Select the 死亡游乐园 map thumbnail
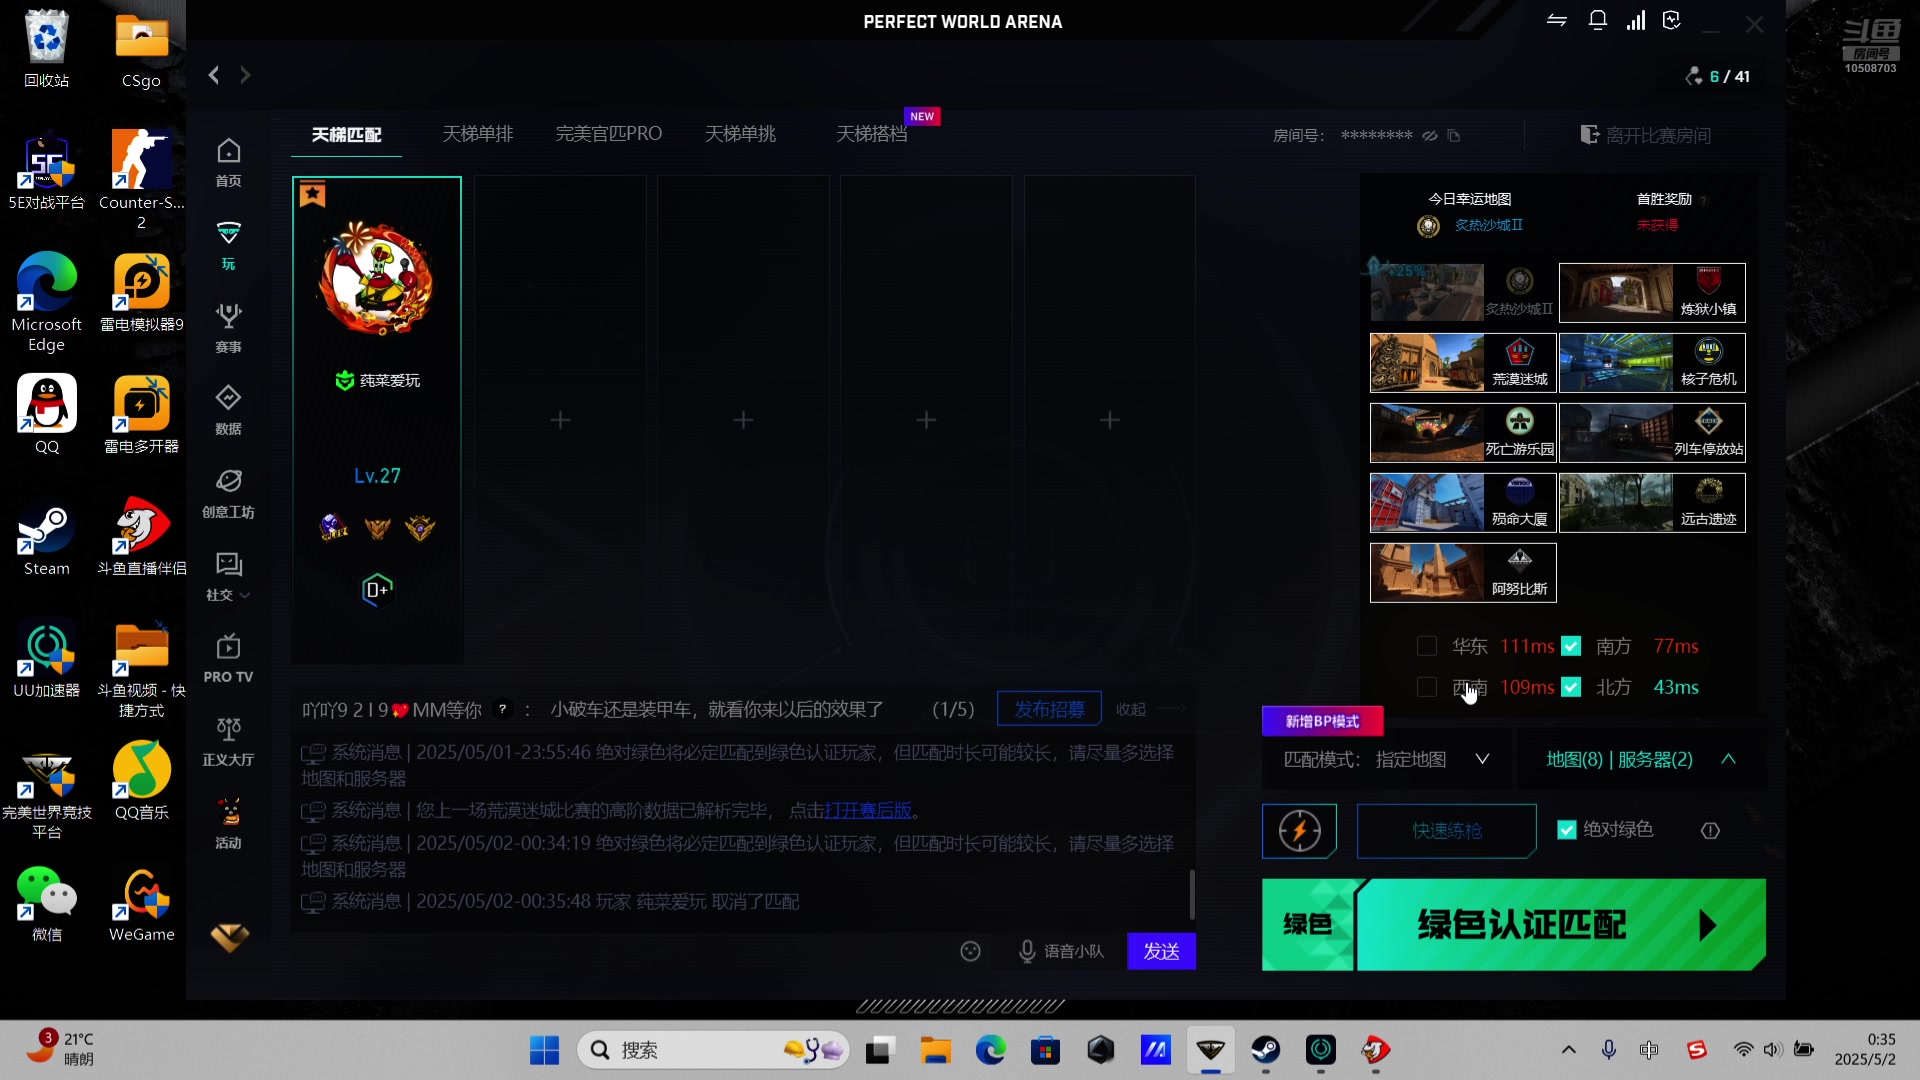Viewport: 1920px width, 1080px height. click(1463, 432)
